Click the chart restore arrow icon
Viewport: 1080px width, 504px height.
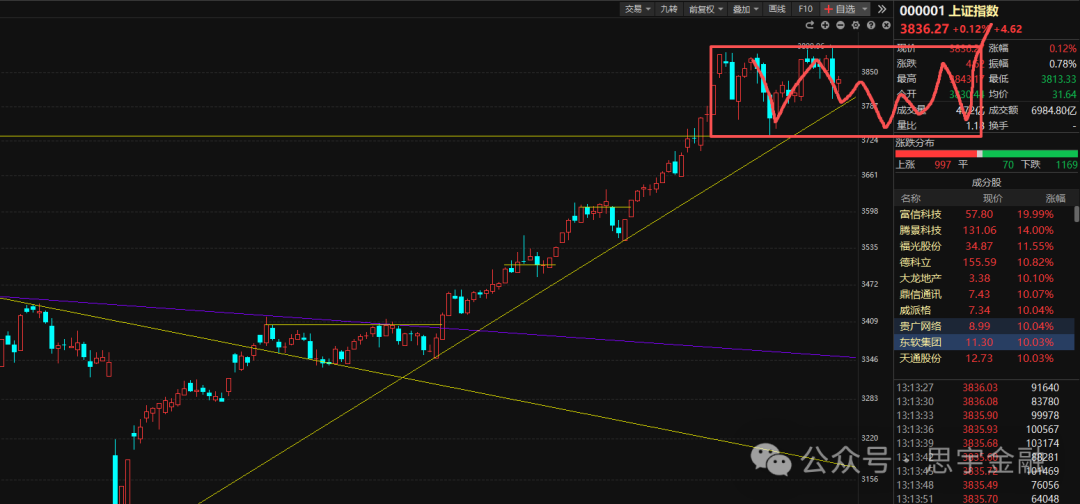[810, 25]
